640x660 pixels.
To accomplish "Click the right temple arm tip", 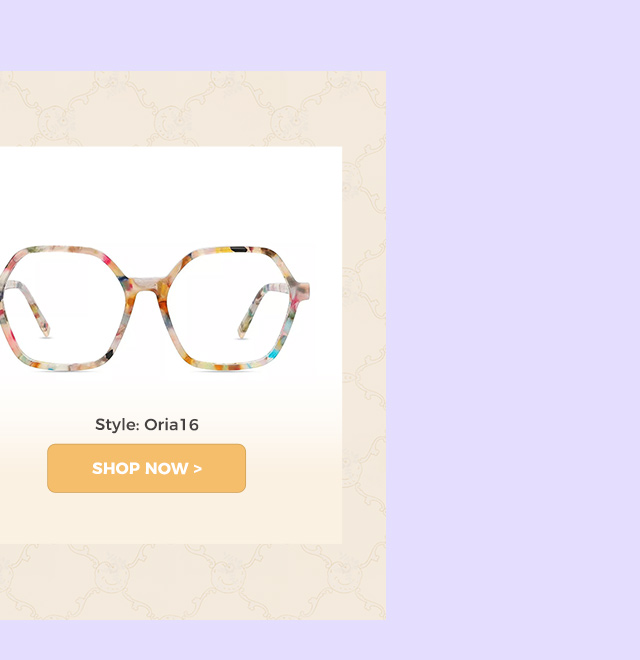I will (x=242, y=334).
